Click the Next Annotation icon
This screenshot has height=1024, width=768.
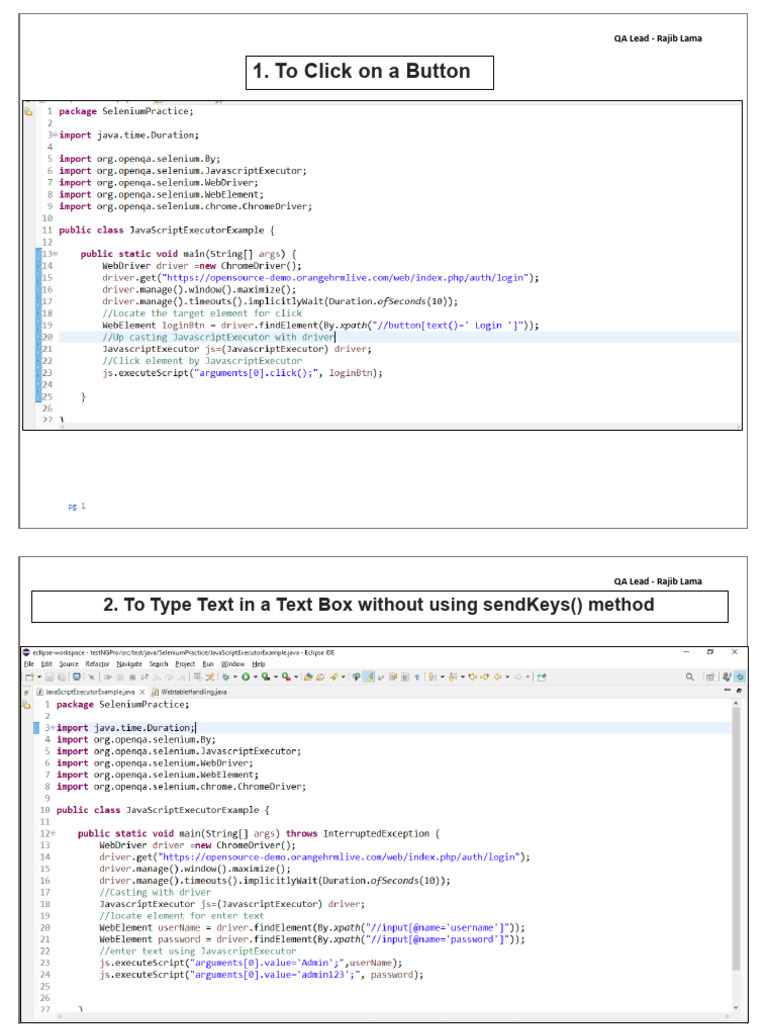(432, 677)
